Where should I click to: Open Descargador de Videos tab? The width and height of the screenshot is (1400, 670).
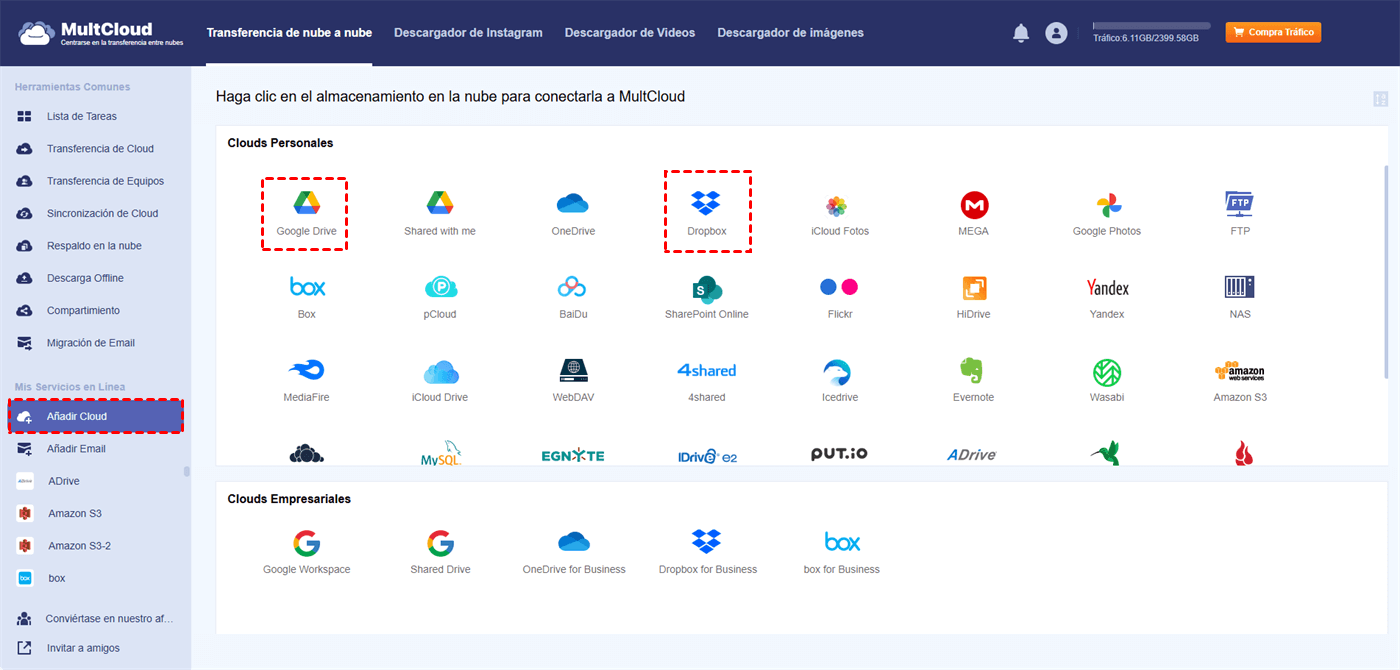coord(630,33)
